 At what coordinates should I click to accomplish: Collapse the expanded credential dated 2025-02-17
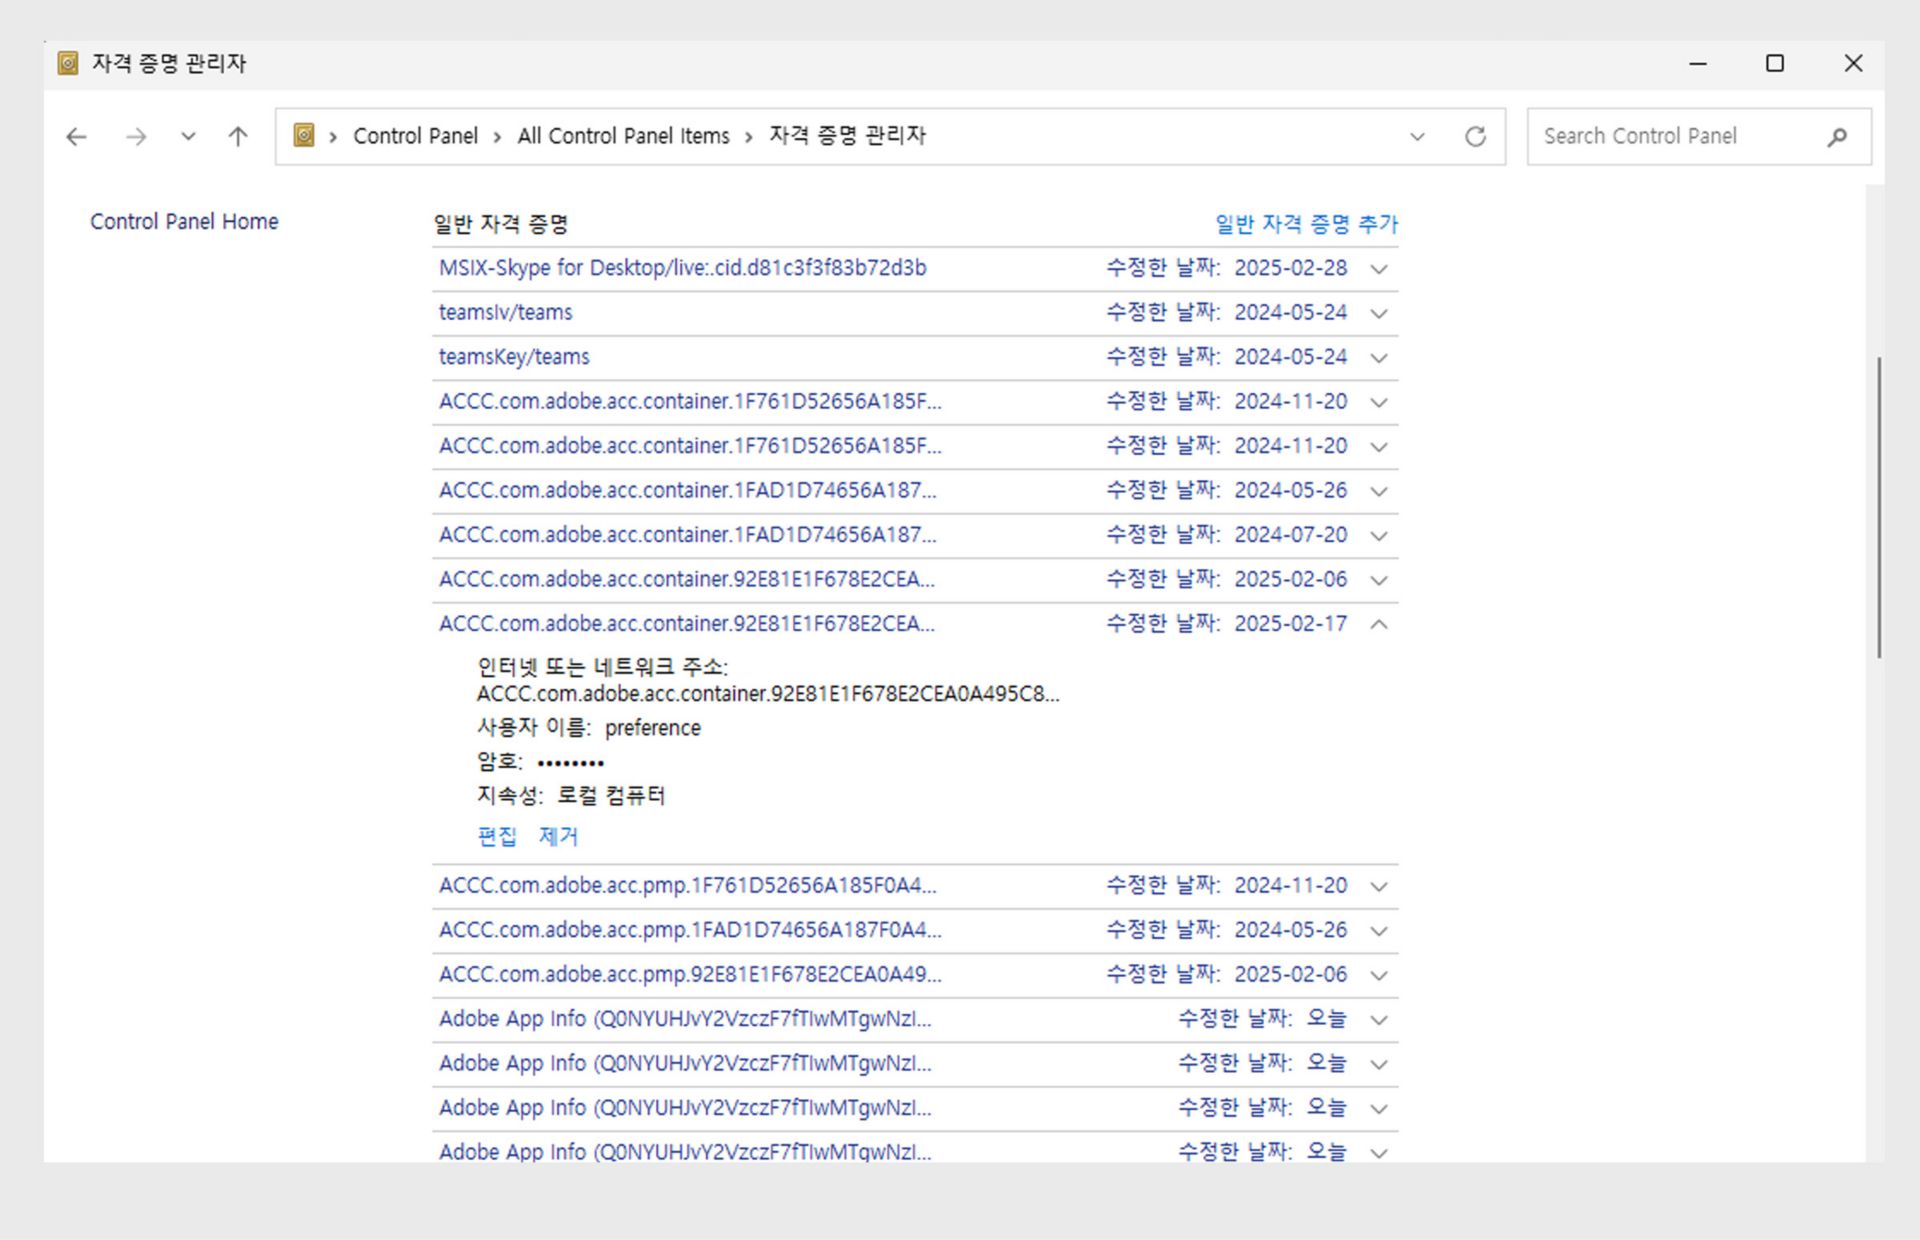tap(1379, 624)
